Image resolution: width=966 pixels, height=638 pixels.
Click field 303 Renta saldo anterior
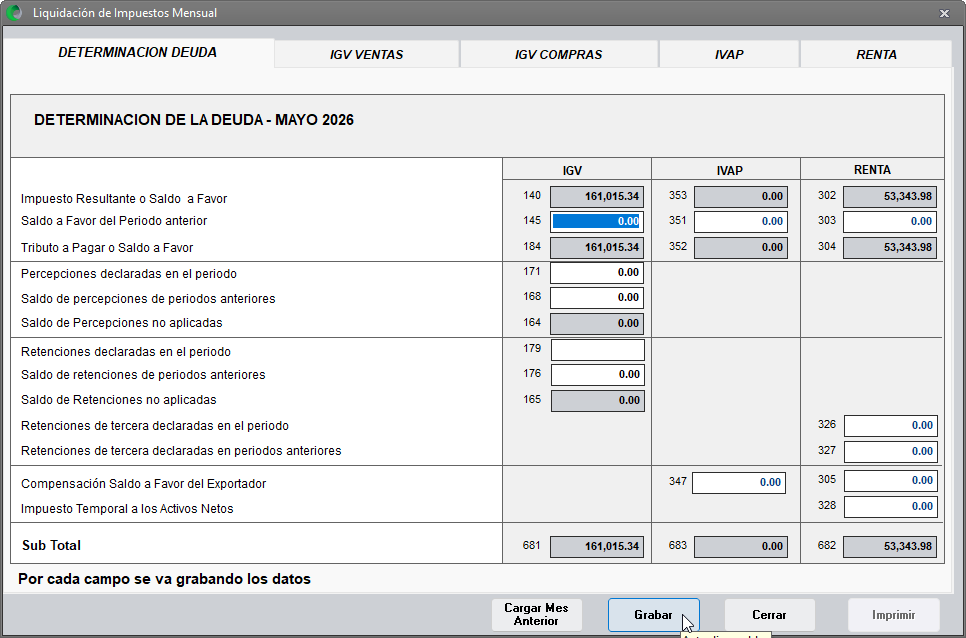pos(890,221)
